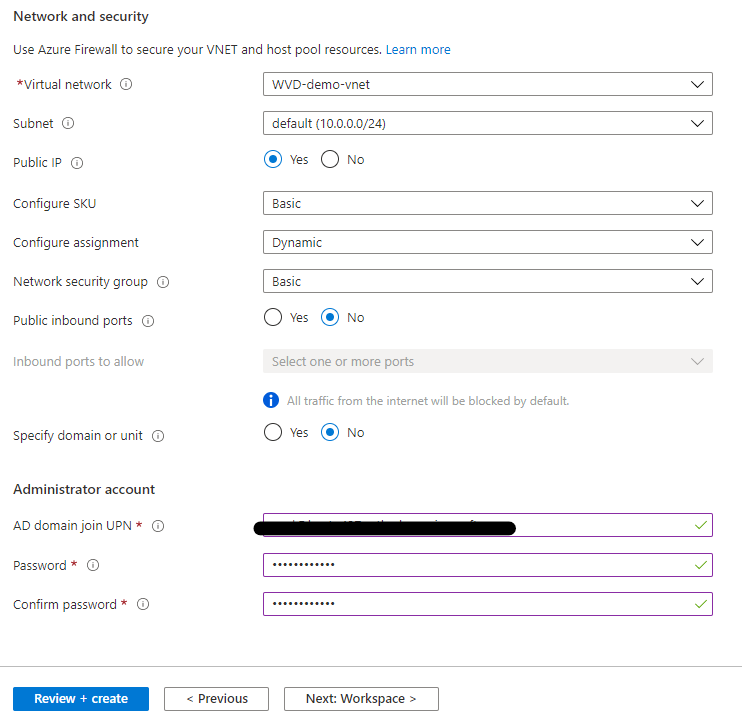
Task: Expand the Configure assignment Dynamic dropdown
Action: pos(488,242)
